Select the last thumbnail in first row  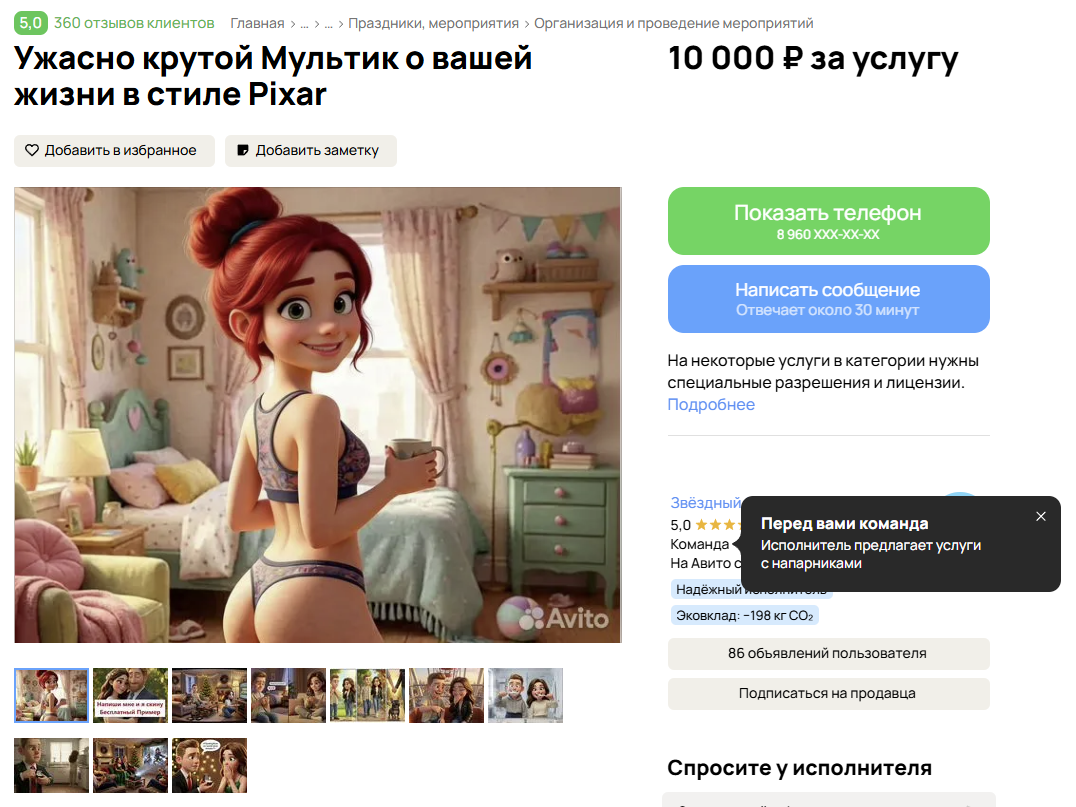click(x=525, y=695)
